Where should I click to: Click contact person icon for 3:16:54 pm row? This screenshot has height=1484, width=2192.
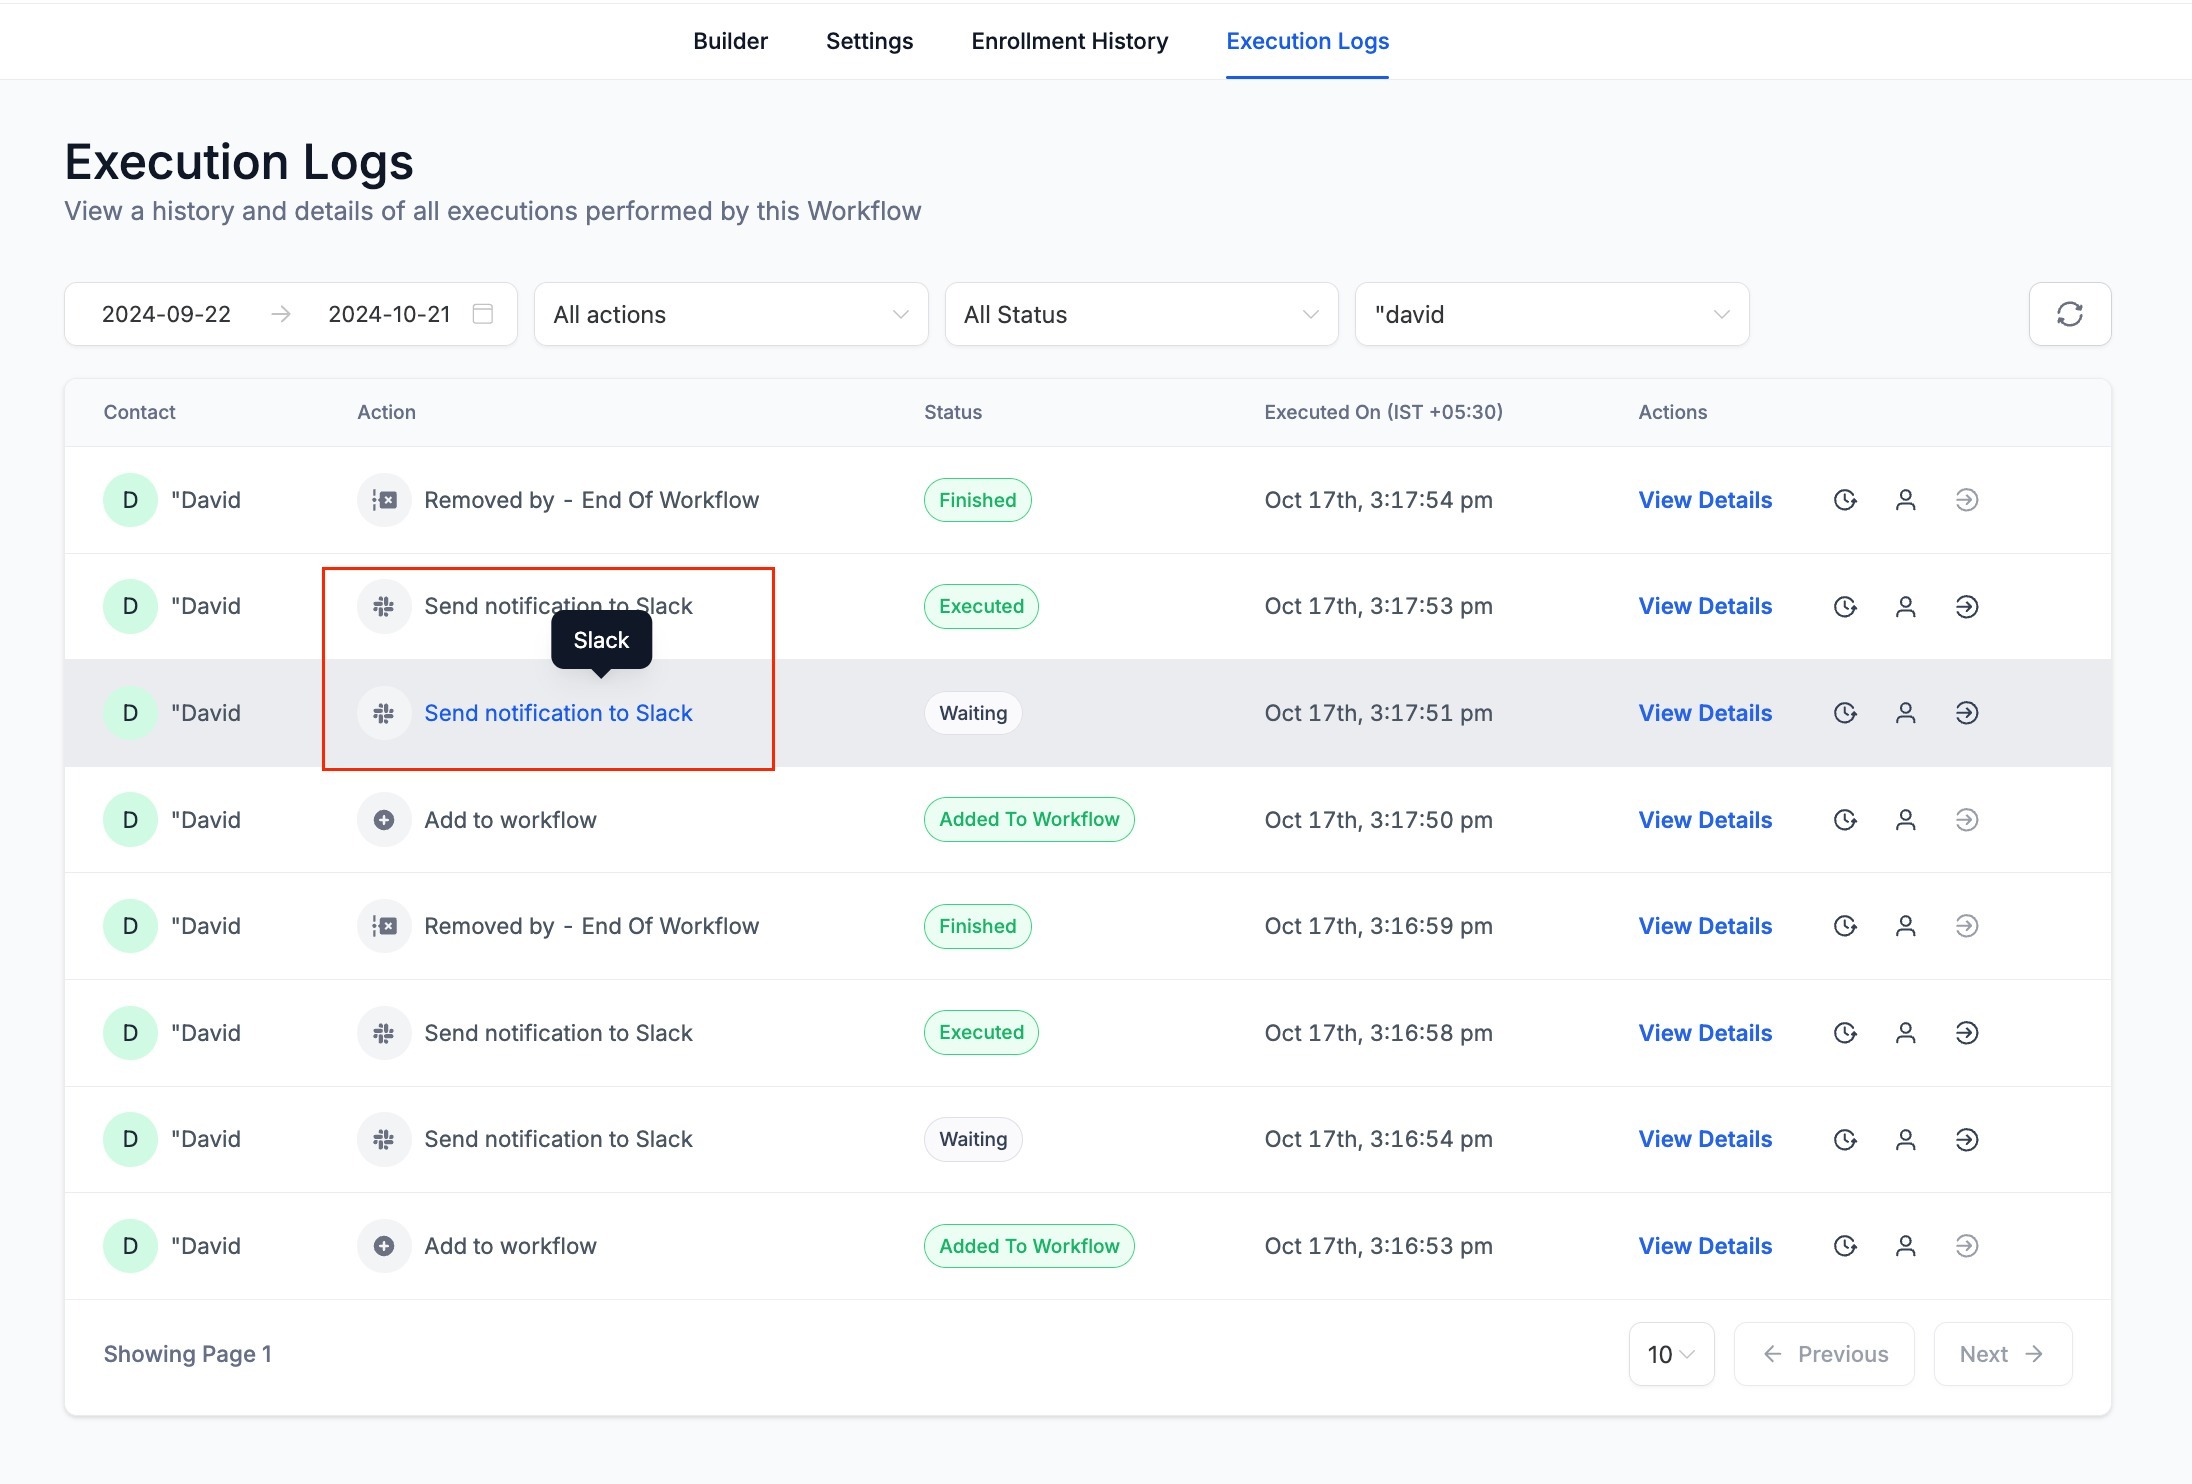point(1905,1140)
